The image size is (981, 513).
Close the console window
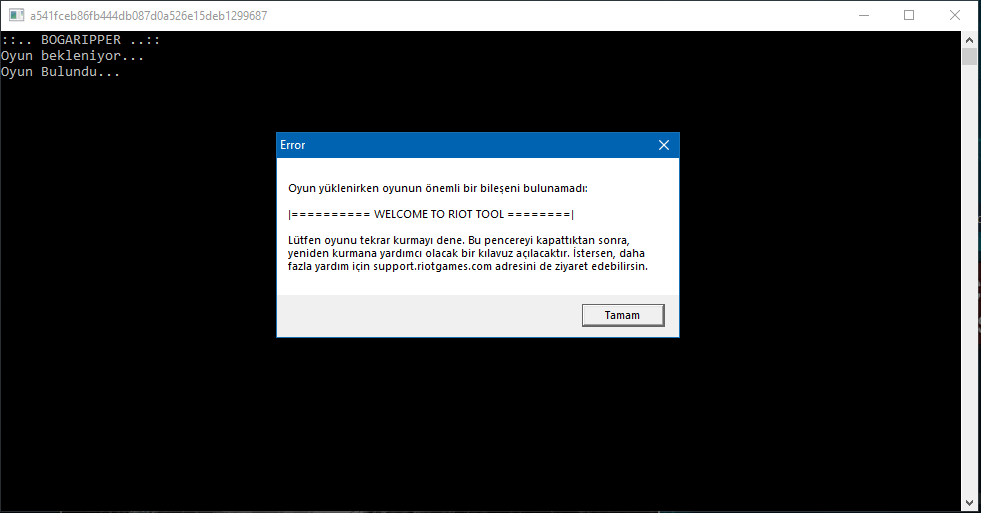coord(955,15)
